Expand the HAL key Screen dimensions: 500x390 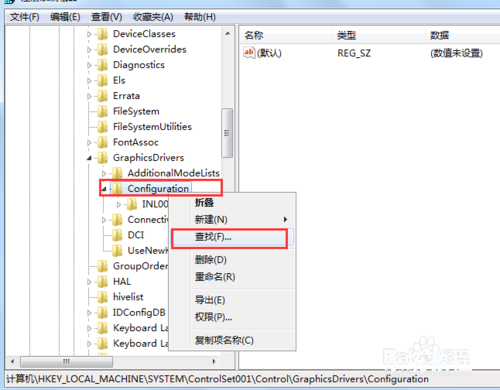pos(89,282)
